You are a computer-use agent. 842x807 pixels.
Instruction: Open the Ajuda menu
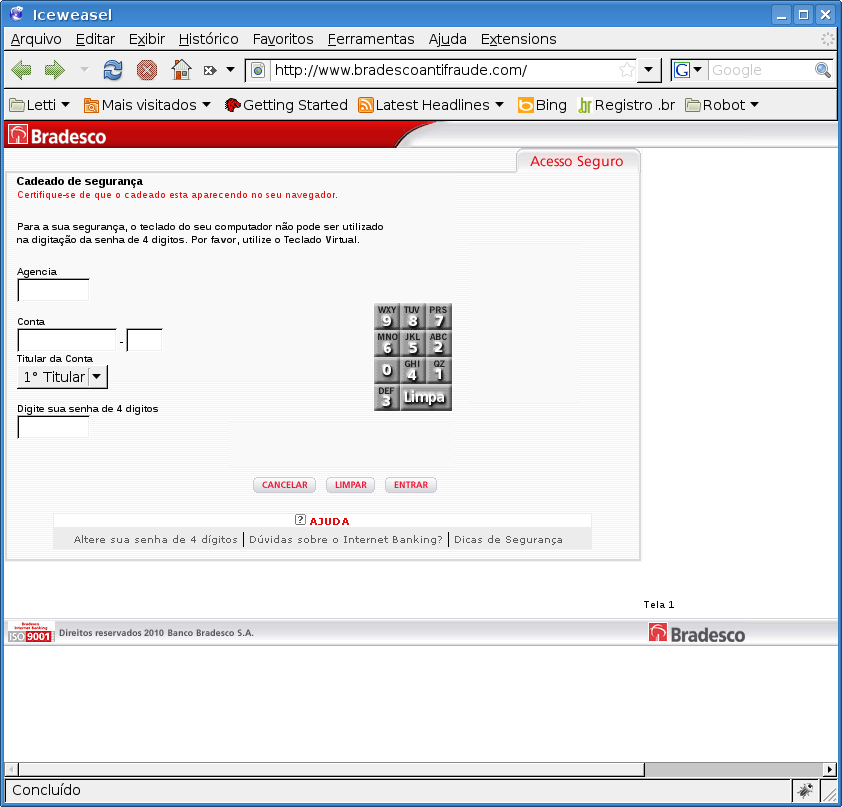coord(447,39)
